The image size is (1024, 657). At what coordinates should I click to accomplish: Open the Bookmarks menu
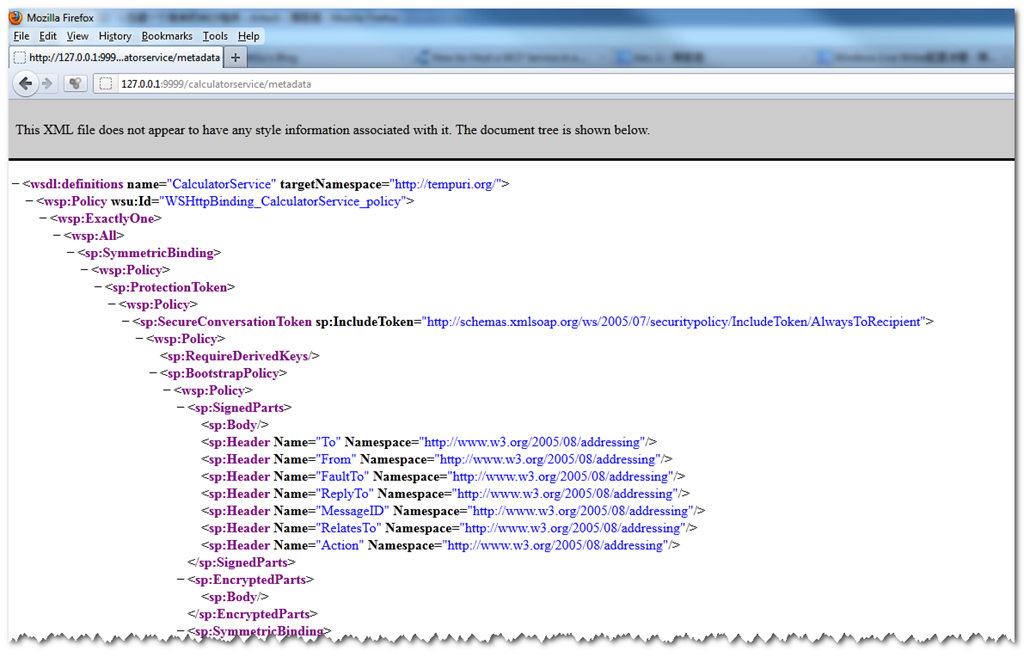click(x=166, y=36)
